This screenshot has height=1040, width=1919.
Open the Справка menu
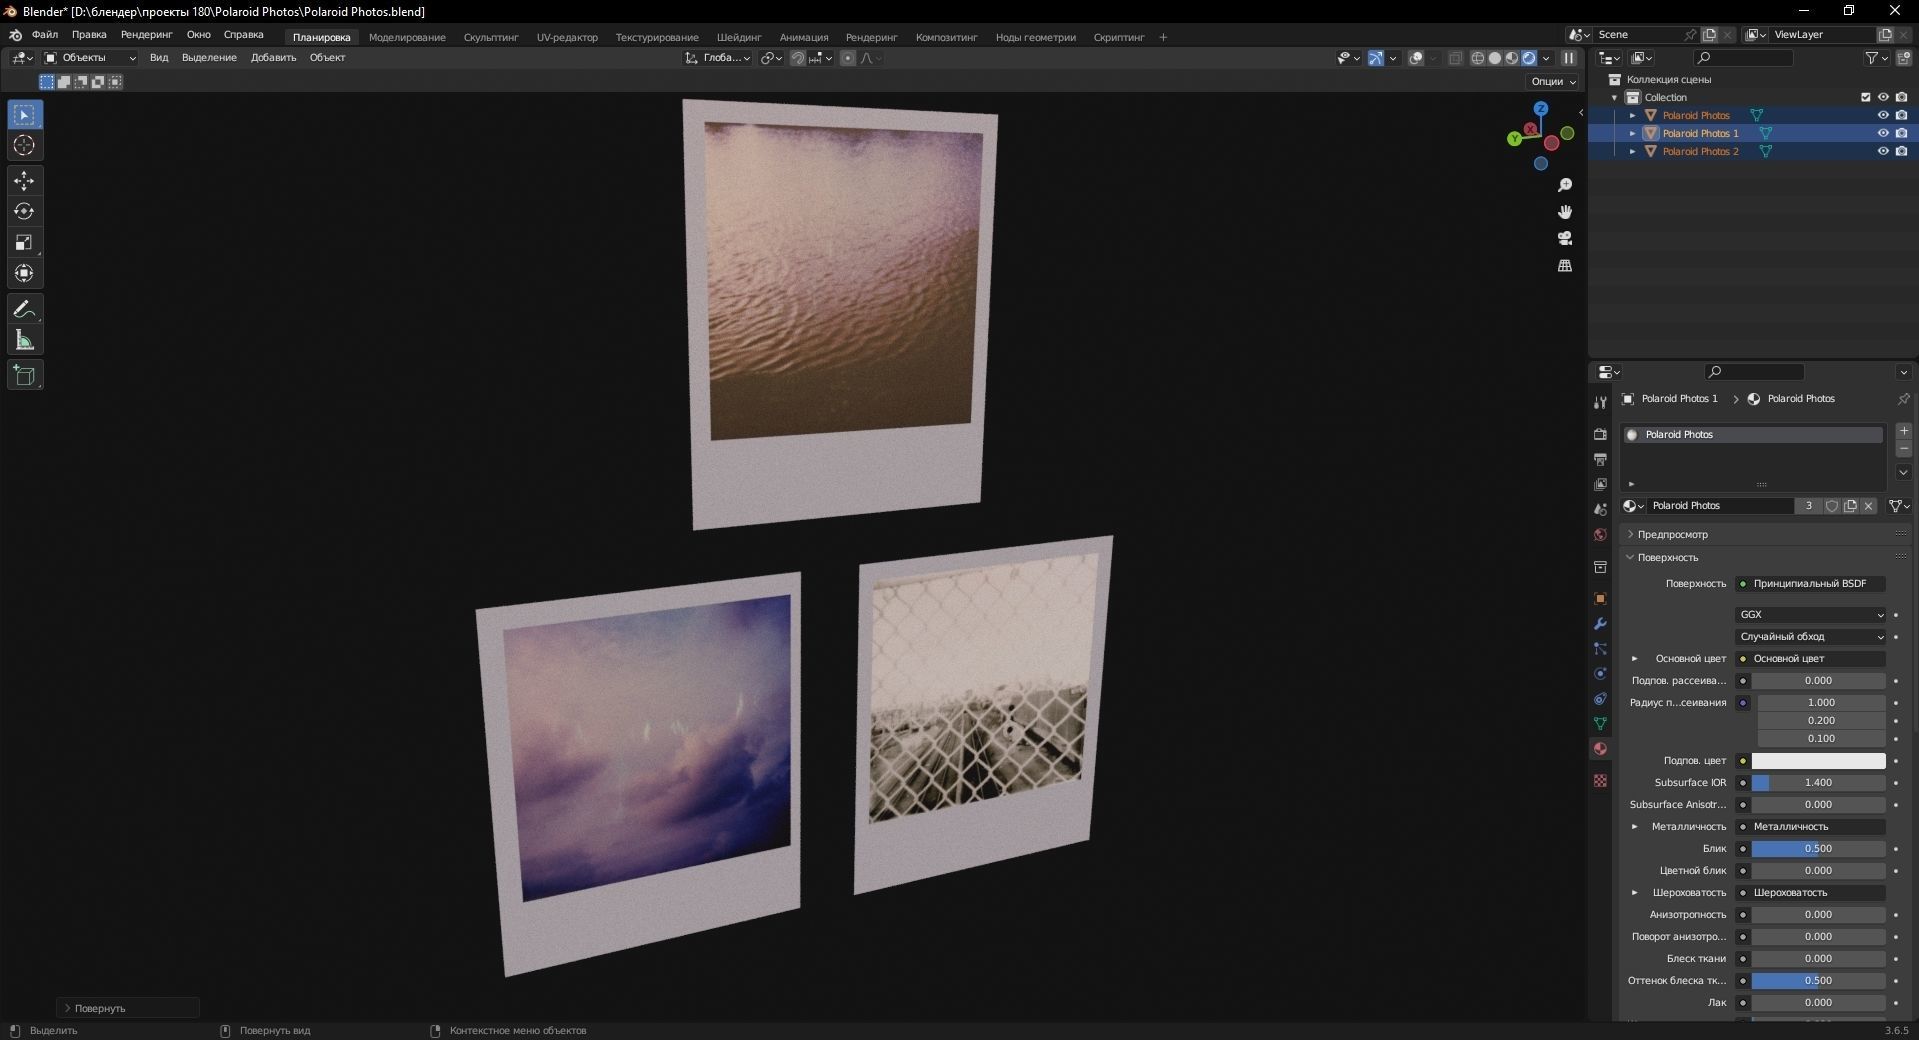coord(243,35)
